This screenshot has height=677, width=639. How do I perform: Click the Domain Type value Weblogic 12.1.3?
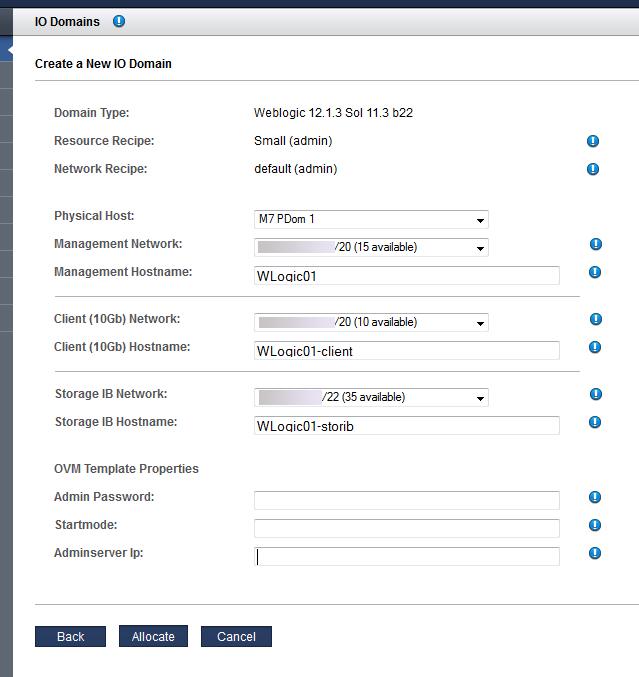click(x=333, y=113)
